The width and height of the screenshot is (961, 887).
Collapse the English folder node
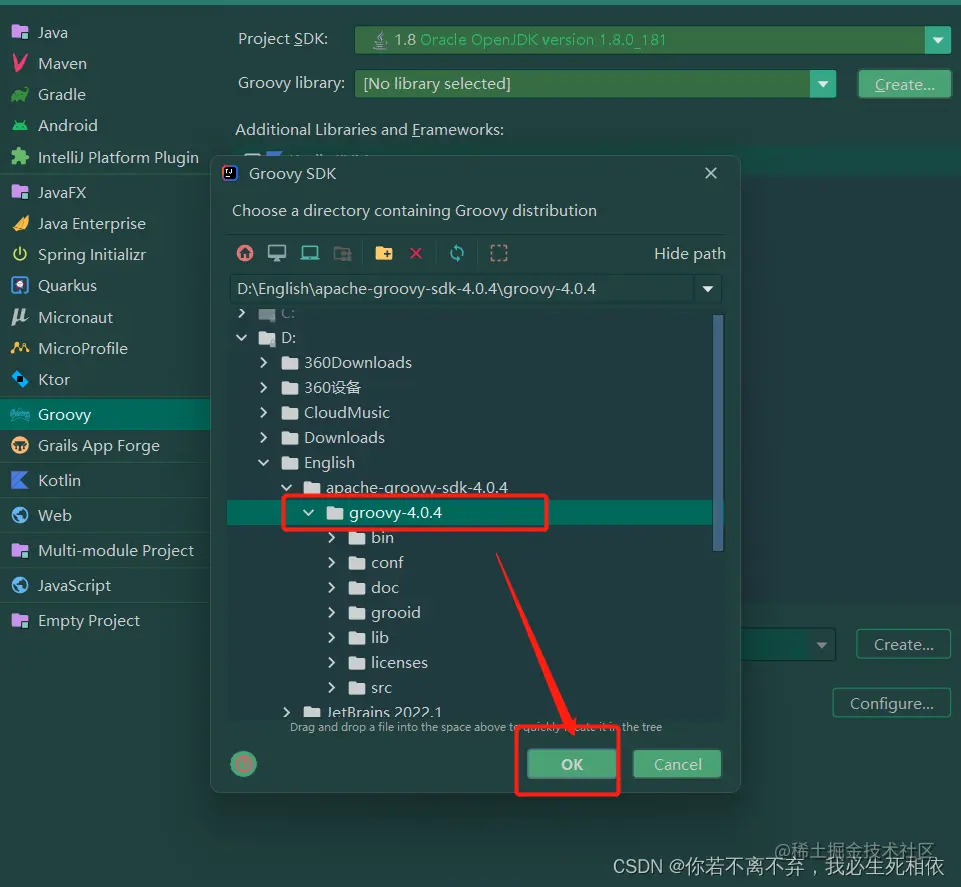click(264, 463)
